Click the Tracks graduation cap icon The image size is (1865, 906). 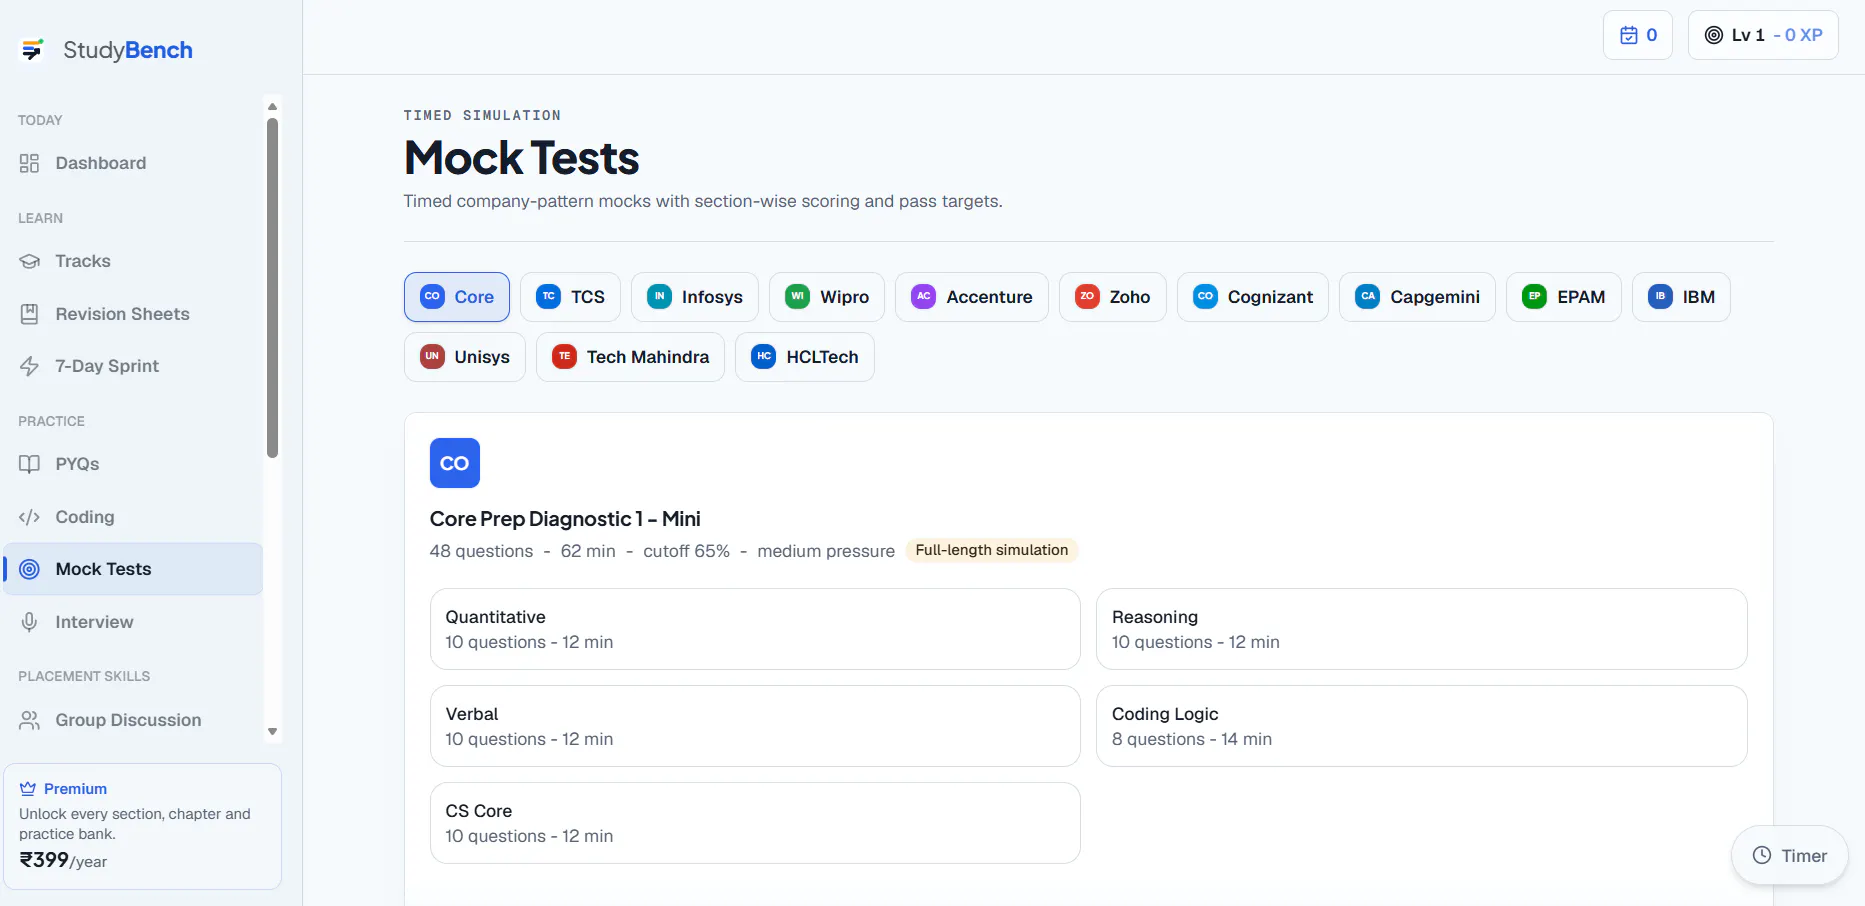point(30,261)
